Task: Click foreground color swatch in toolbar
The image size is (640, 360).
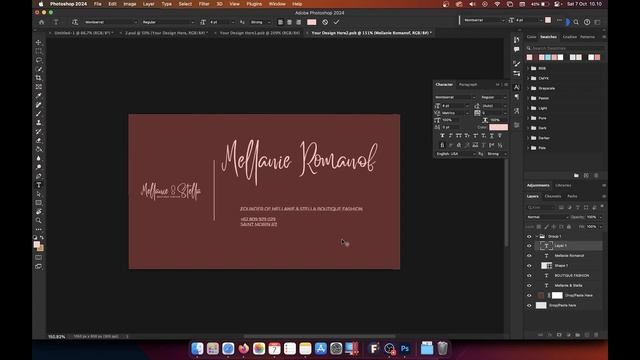Action: (37, 244)
